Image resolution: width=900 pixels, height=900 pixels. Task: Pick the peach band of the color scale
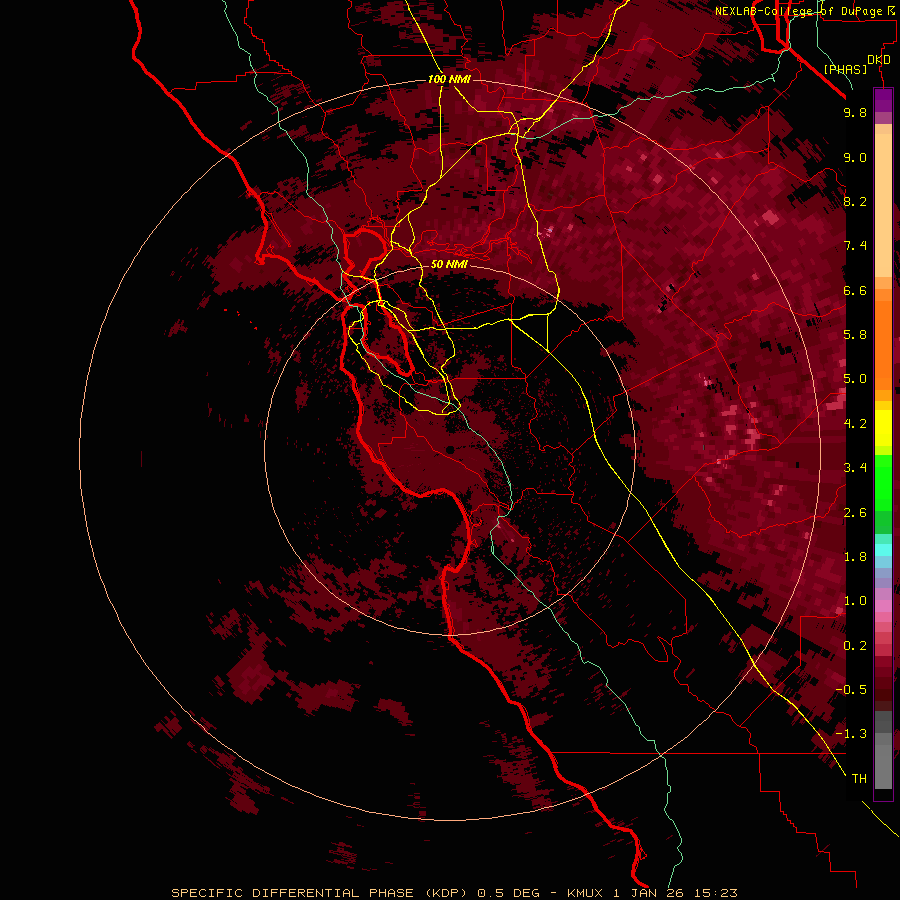point(883,207)
